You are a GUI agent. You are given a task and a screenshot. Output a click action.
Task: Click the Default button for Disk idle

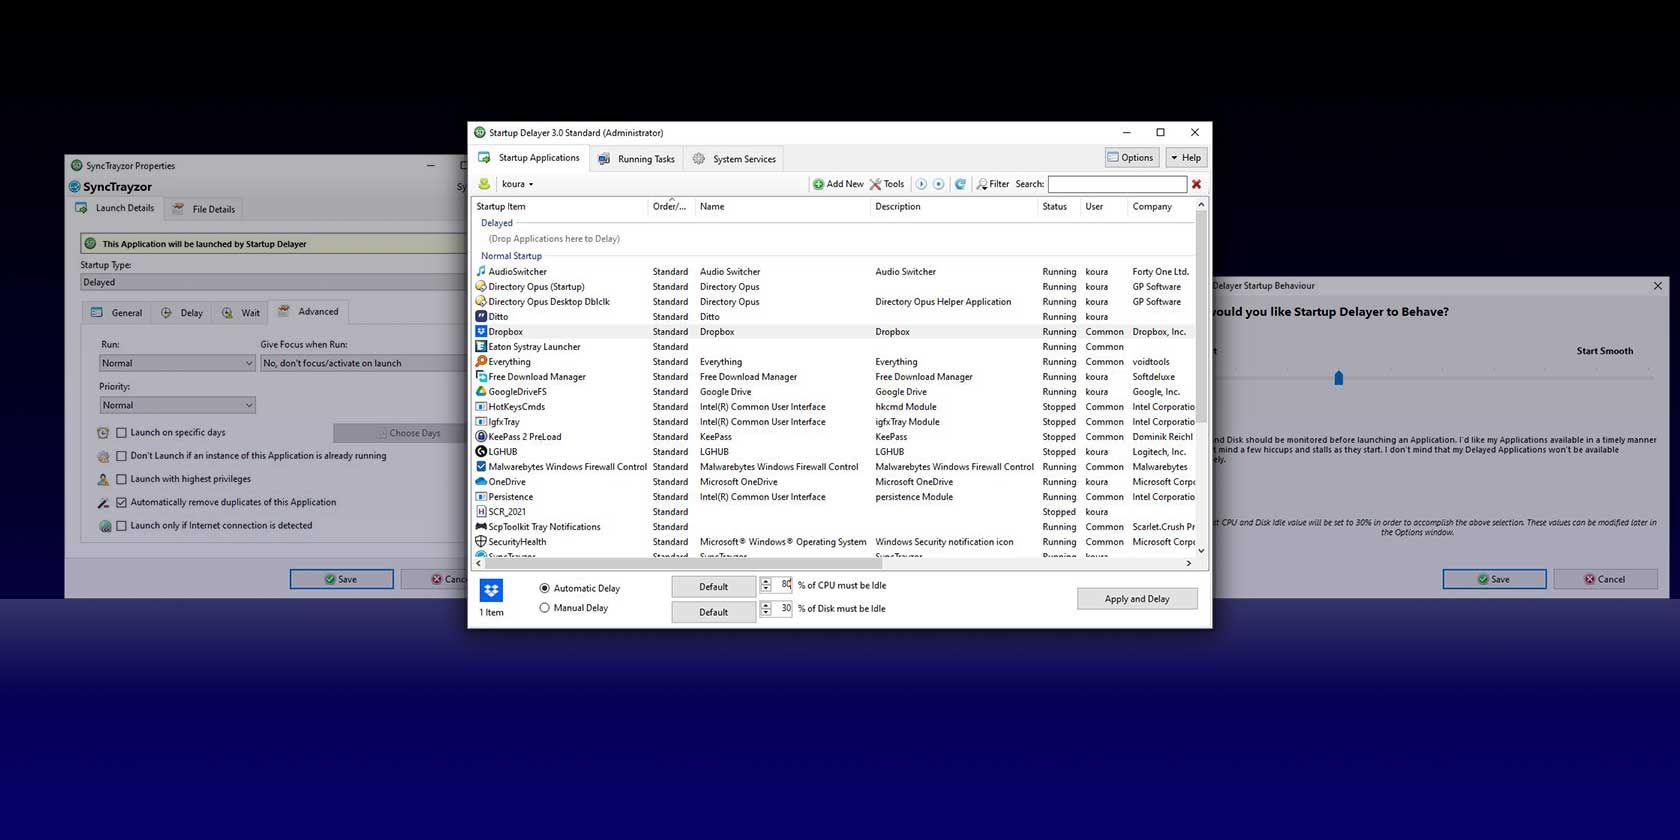713,612
